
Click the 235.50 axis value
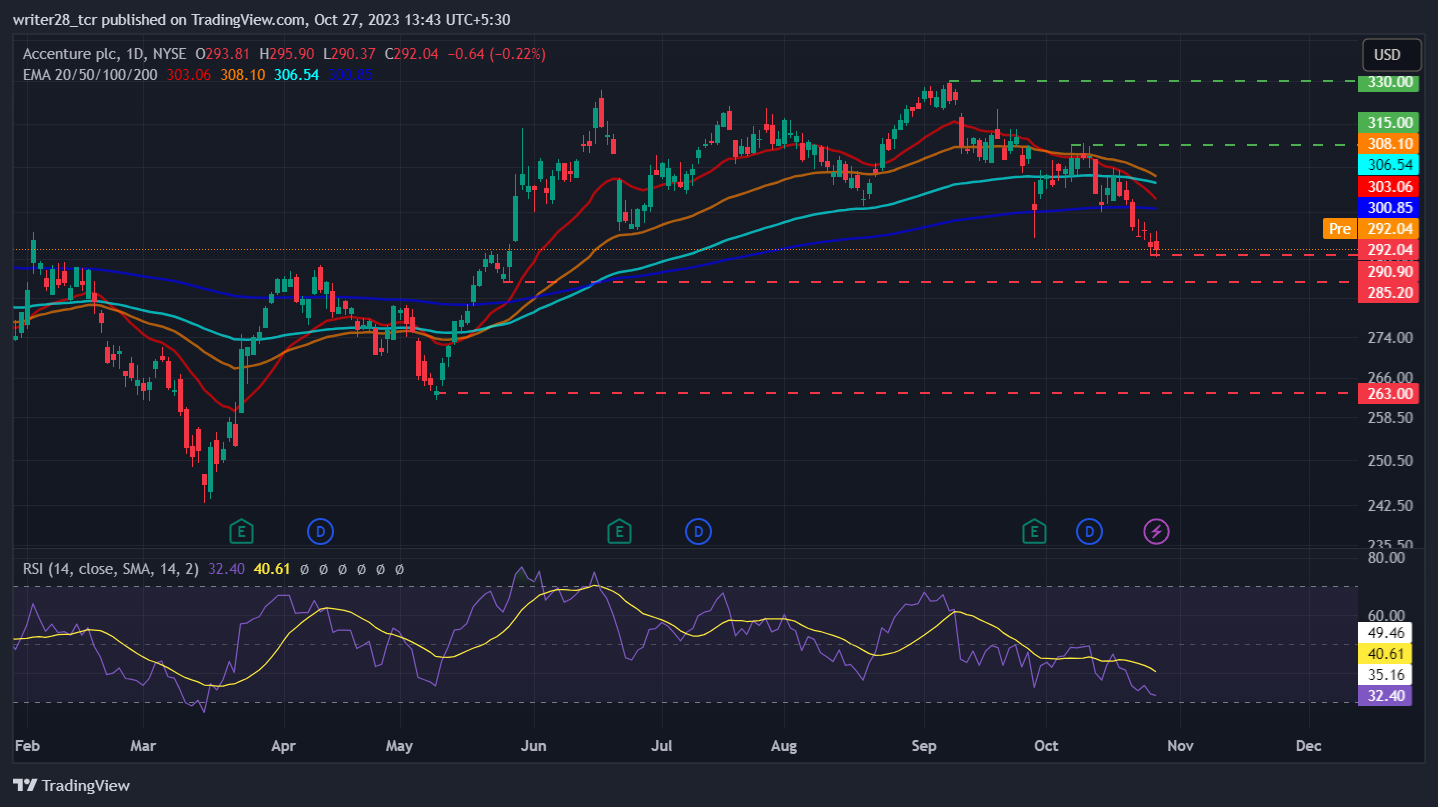tap(1388, 545)
